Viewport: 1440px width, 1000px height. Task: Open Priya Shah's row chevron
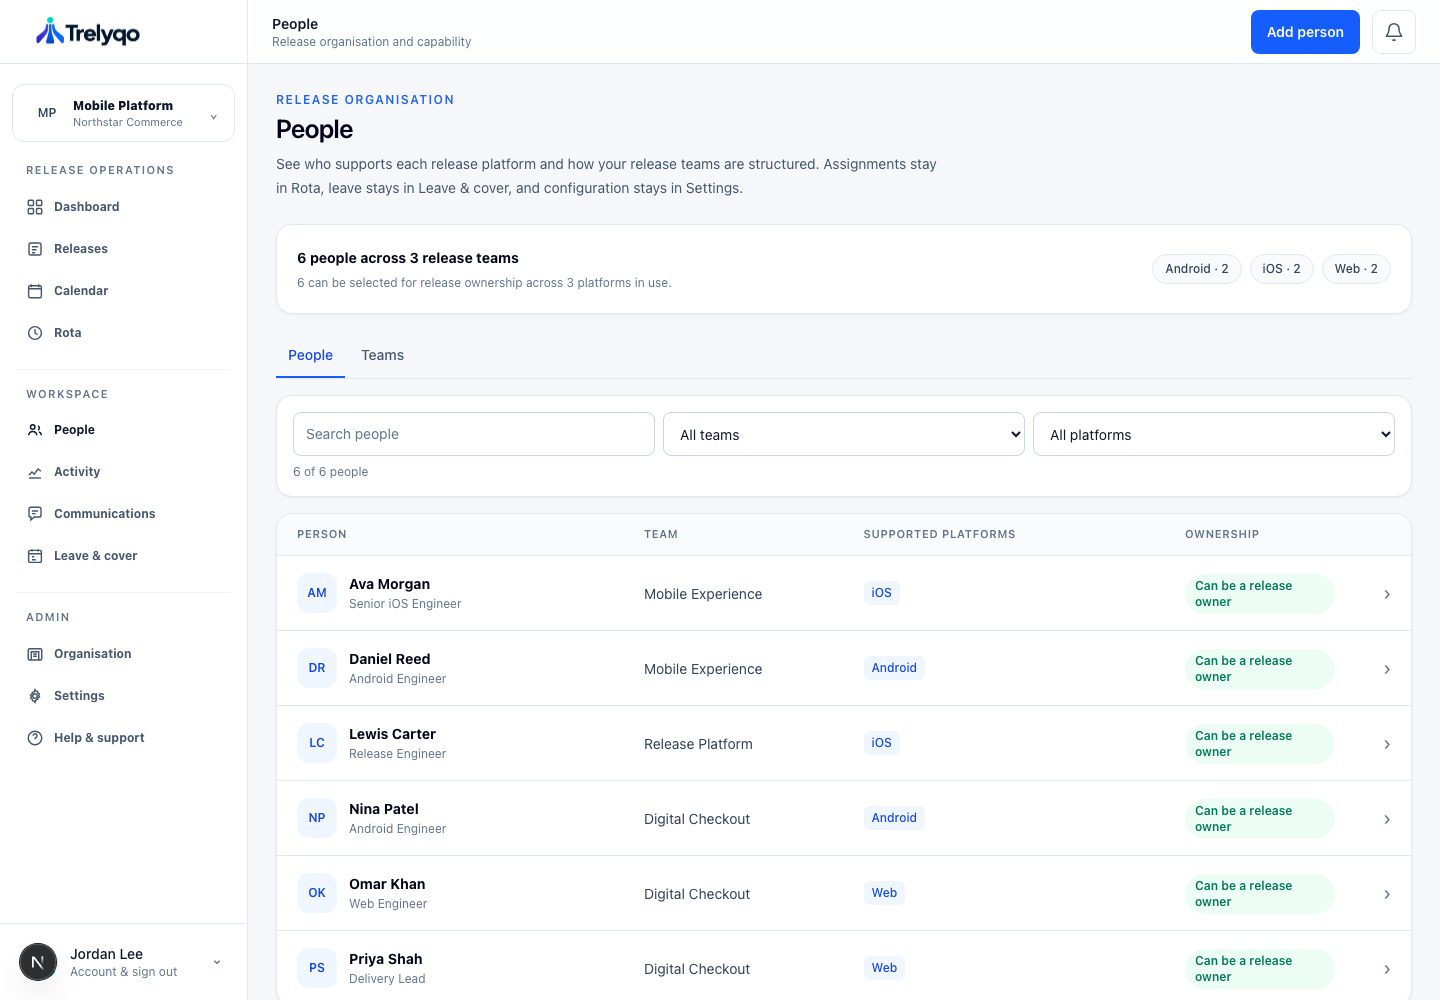[x=1387, y=969]
